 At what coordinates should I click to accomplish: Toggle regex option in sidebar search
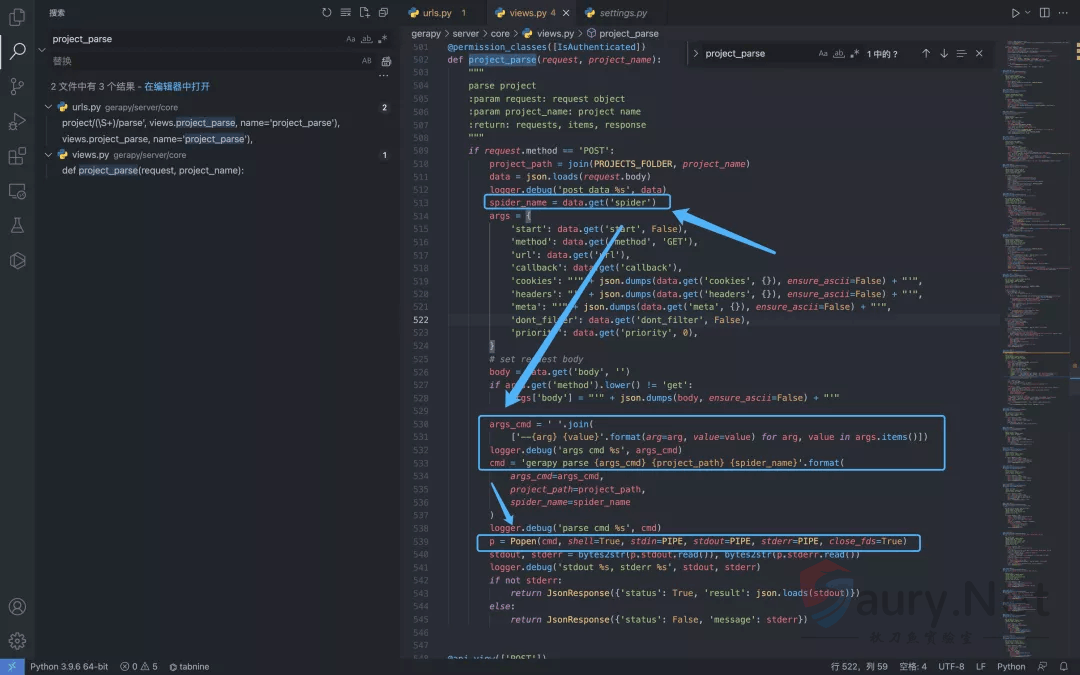382,39
